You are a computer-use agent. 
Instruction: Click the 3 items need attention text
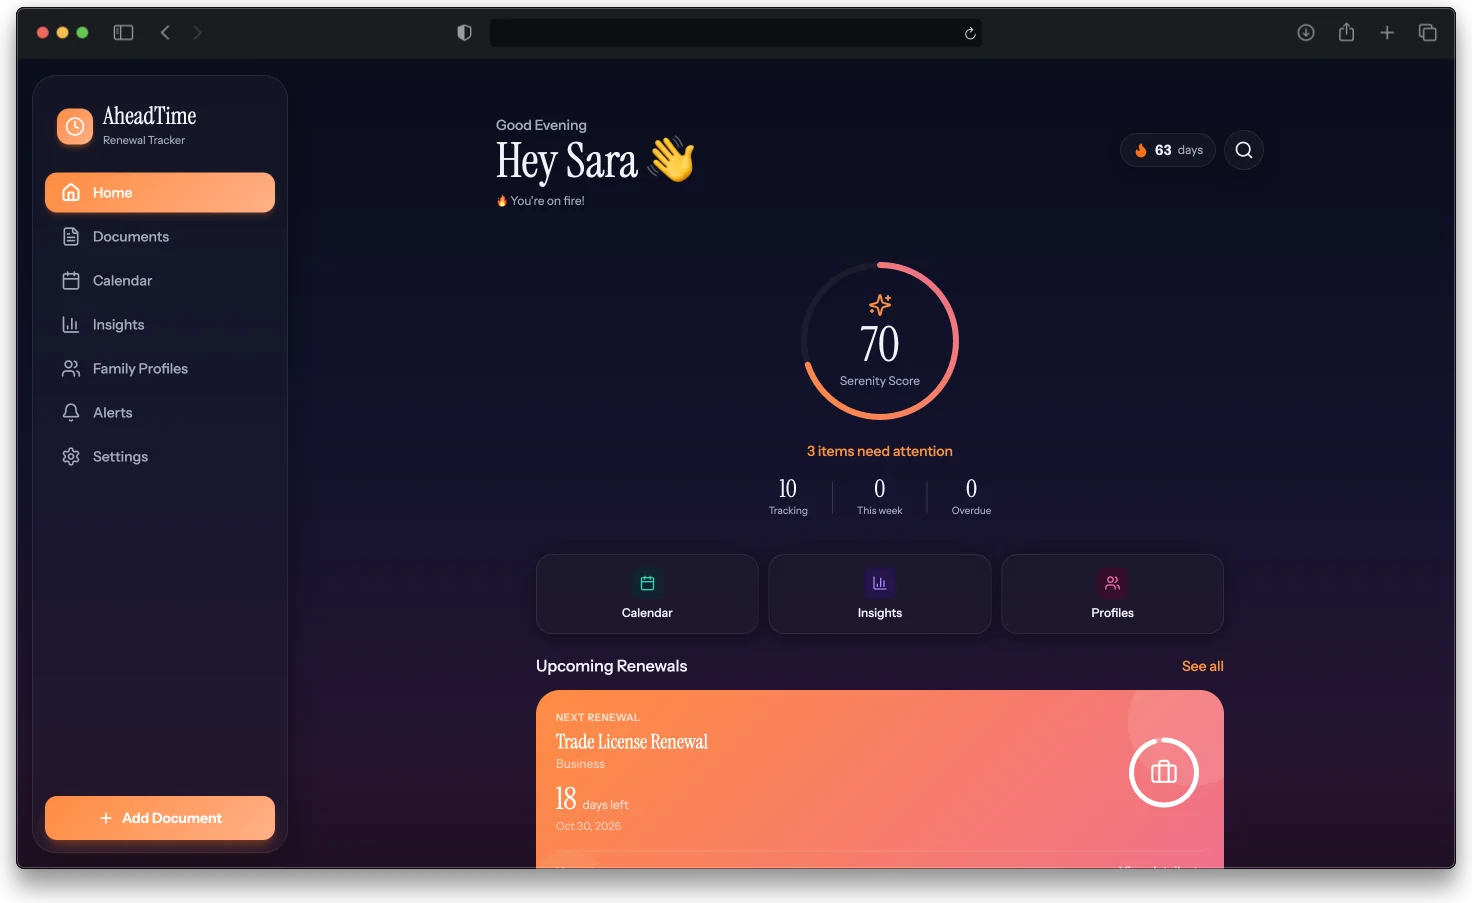(x=880, y=451)
